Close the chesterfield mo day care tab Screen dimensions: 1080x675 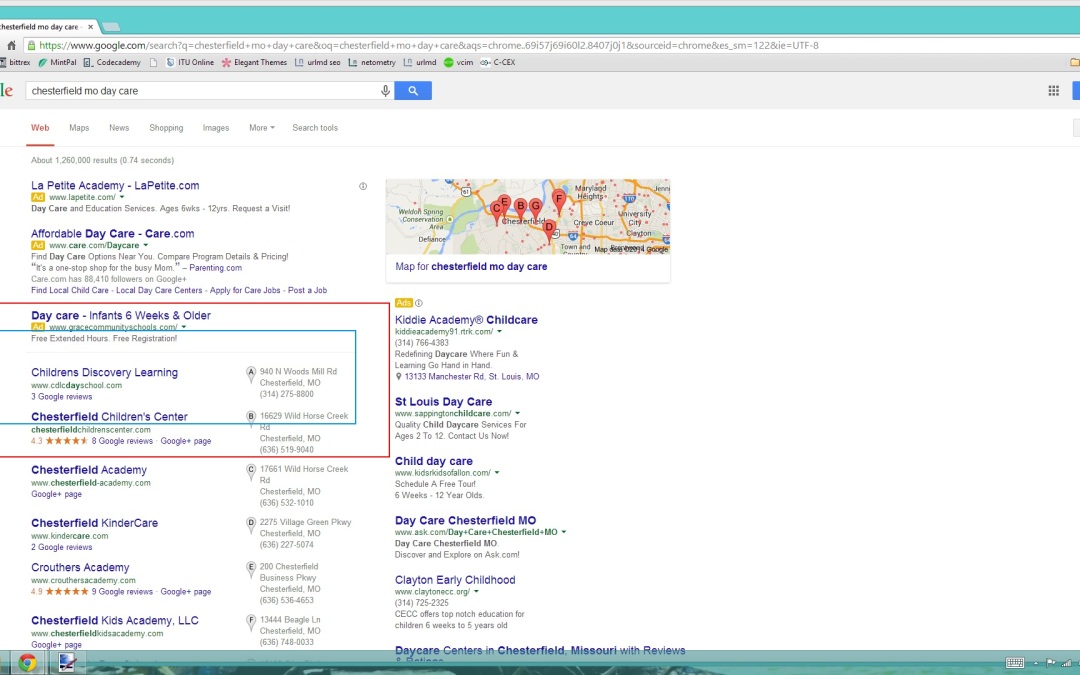click(x=90, y=27)
